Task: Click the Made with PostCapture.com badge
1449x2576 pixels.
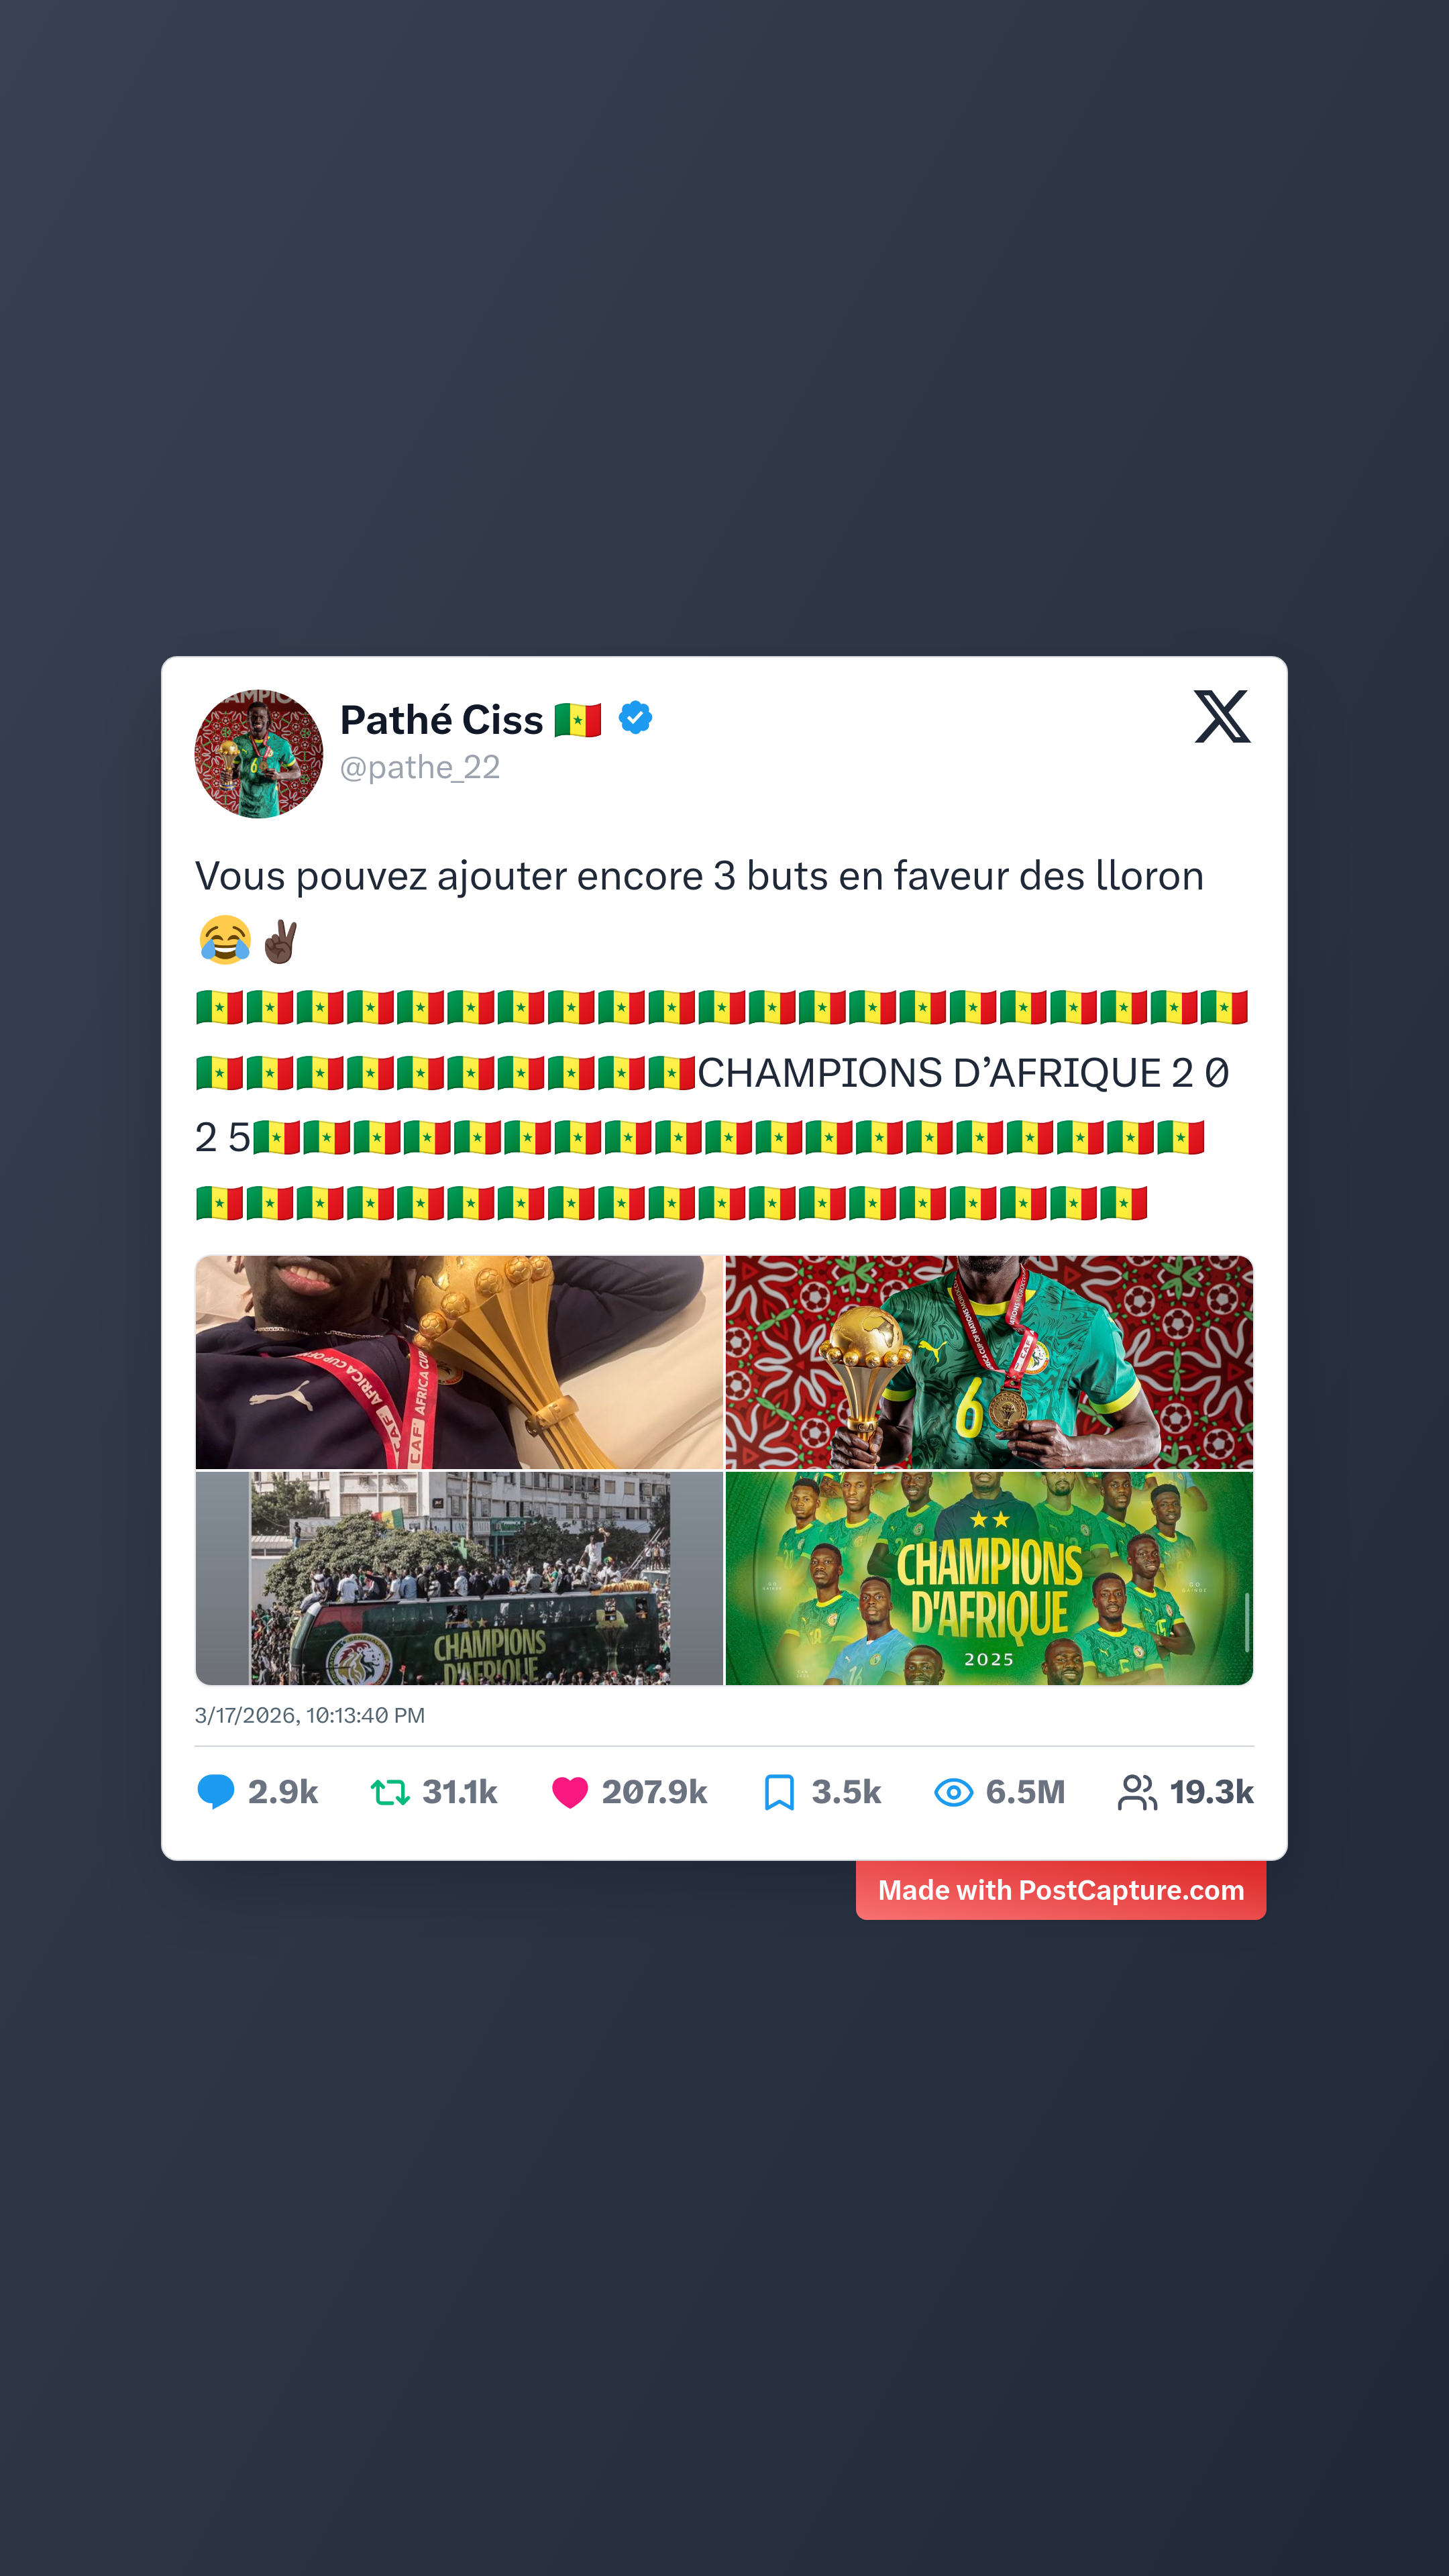Action: click(x=1061, y=1890)
